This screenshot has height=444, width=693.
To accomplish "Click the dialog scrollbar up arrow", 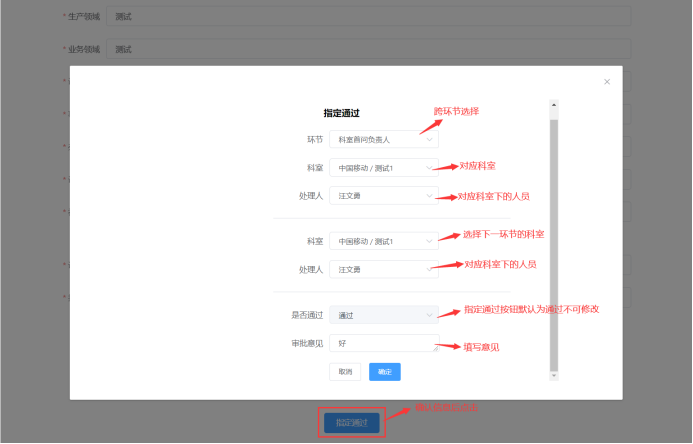I will (554, 105).
